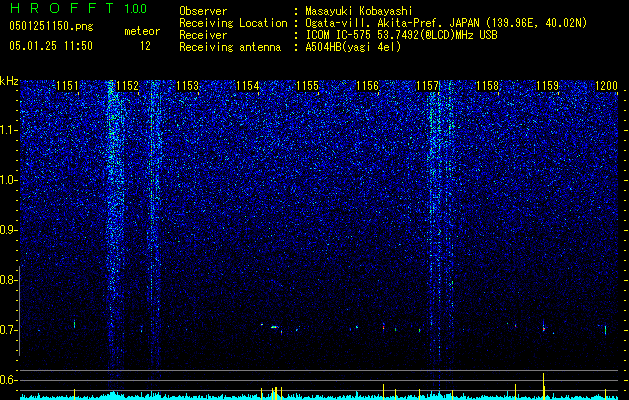This screenshot has height=400, width=629.
Task: Click the 'meteor' label
Action: (x=142, y=31)
